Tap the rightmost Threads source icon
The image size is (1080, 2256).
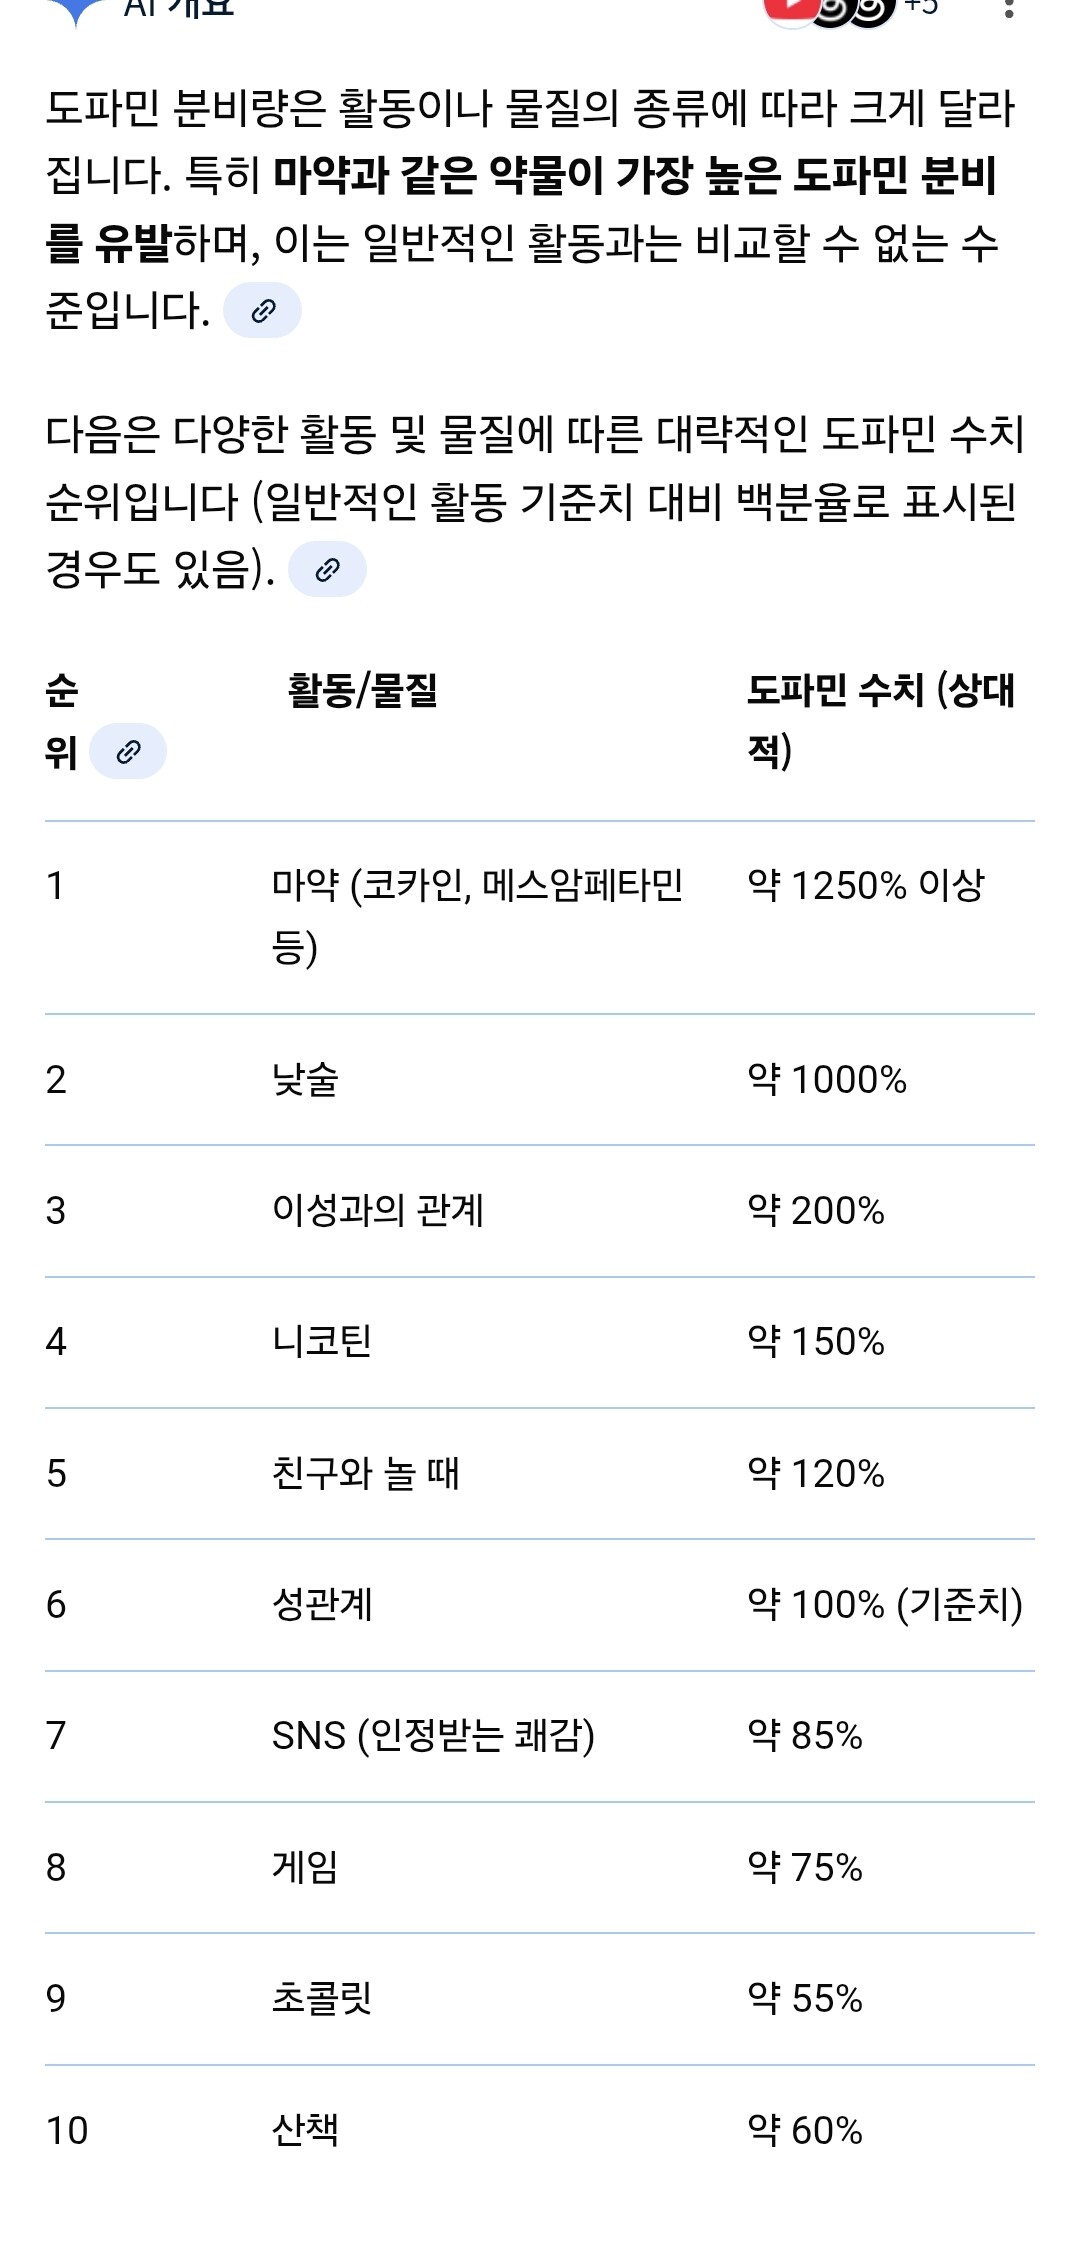point(872,10)
